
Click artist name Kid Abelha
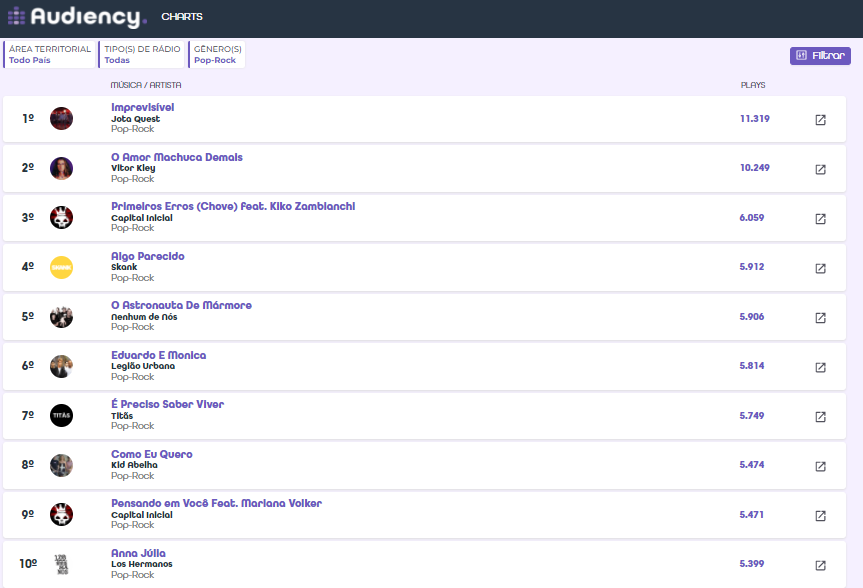pos(134,465)
